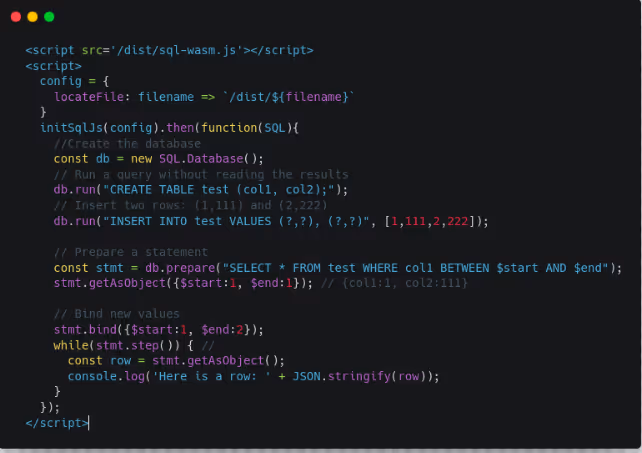The image size is (642, 453).
Task: Click the CREATE TABLE test line
Action: [201, 190]
